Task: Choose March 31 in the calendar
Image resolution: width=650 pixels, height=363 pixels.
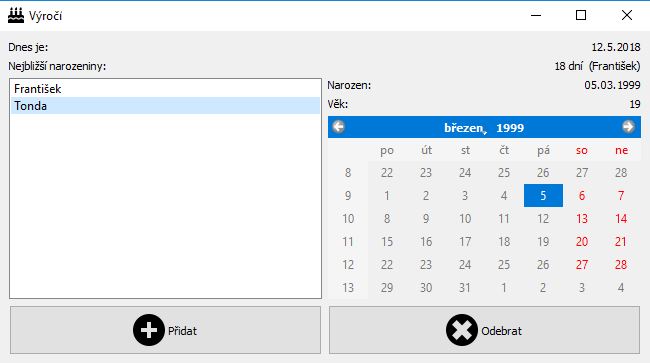Action: coord(465,288)
